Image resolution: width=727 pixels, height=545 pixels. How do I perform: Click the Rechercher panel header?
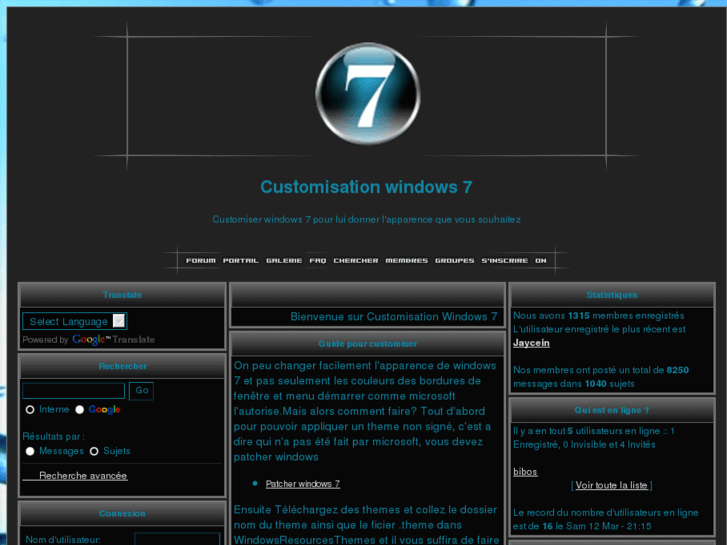pyautogui.click(x=122, y=366)
